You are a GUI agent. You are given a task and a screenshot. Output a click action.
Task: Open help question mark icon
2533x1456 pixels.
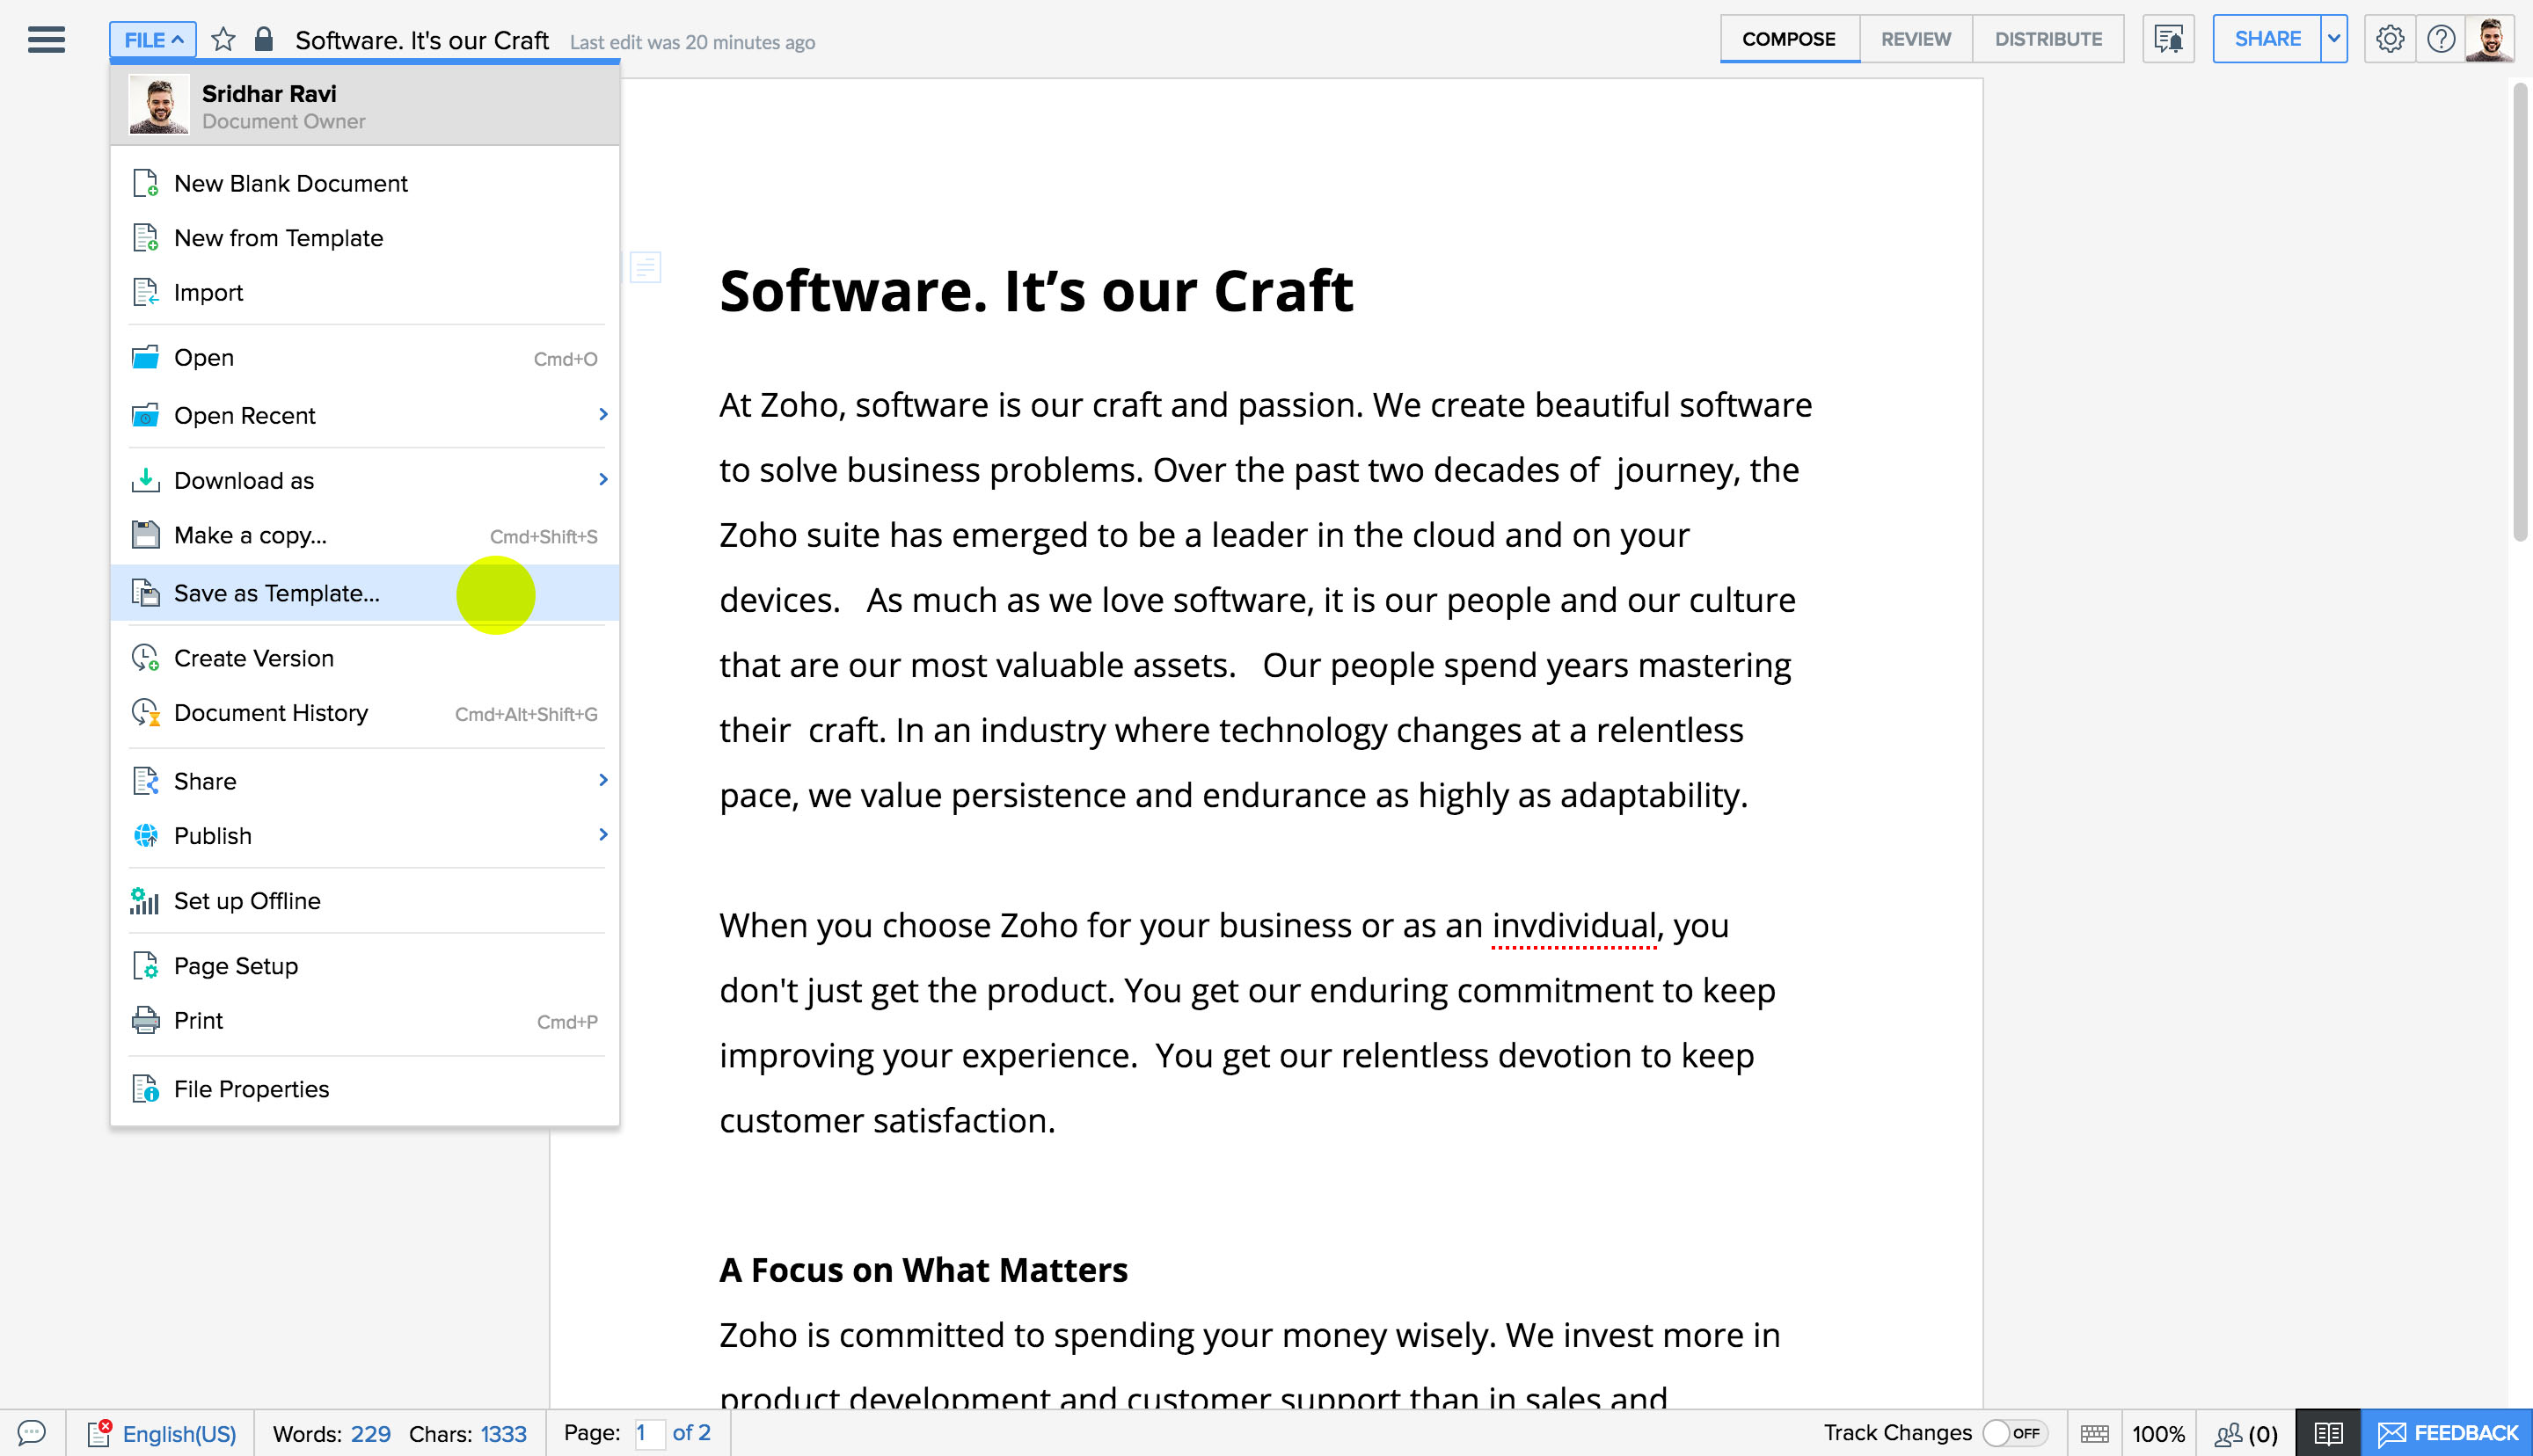pyautogui.click(x=2441, y=39)
